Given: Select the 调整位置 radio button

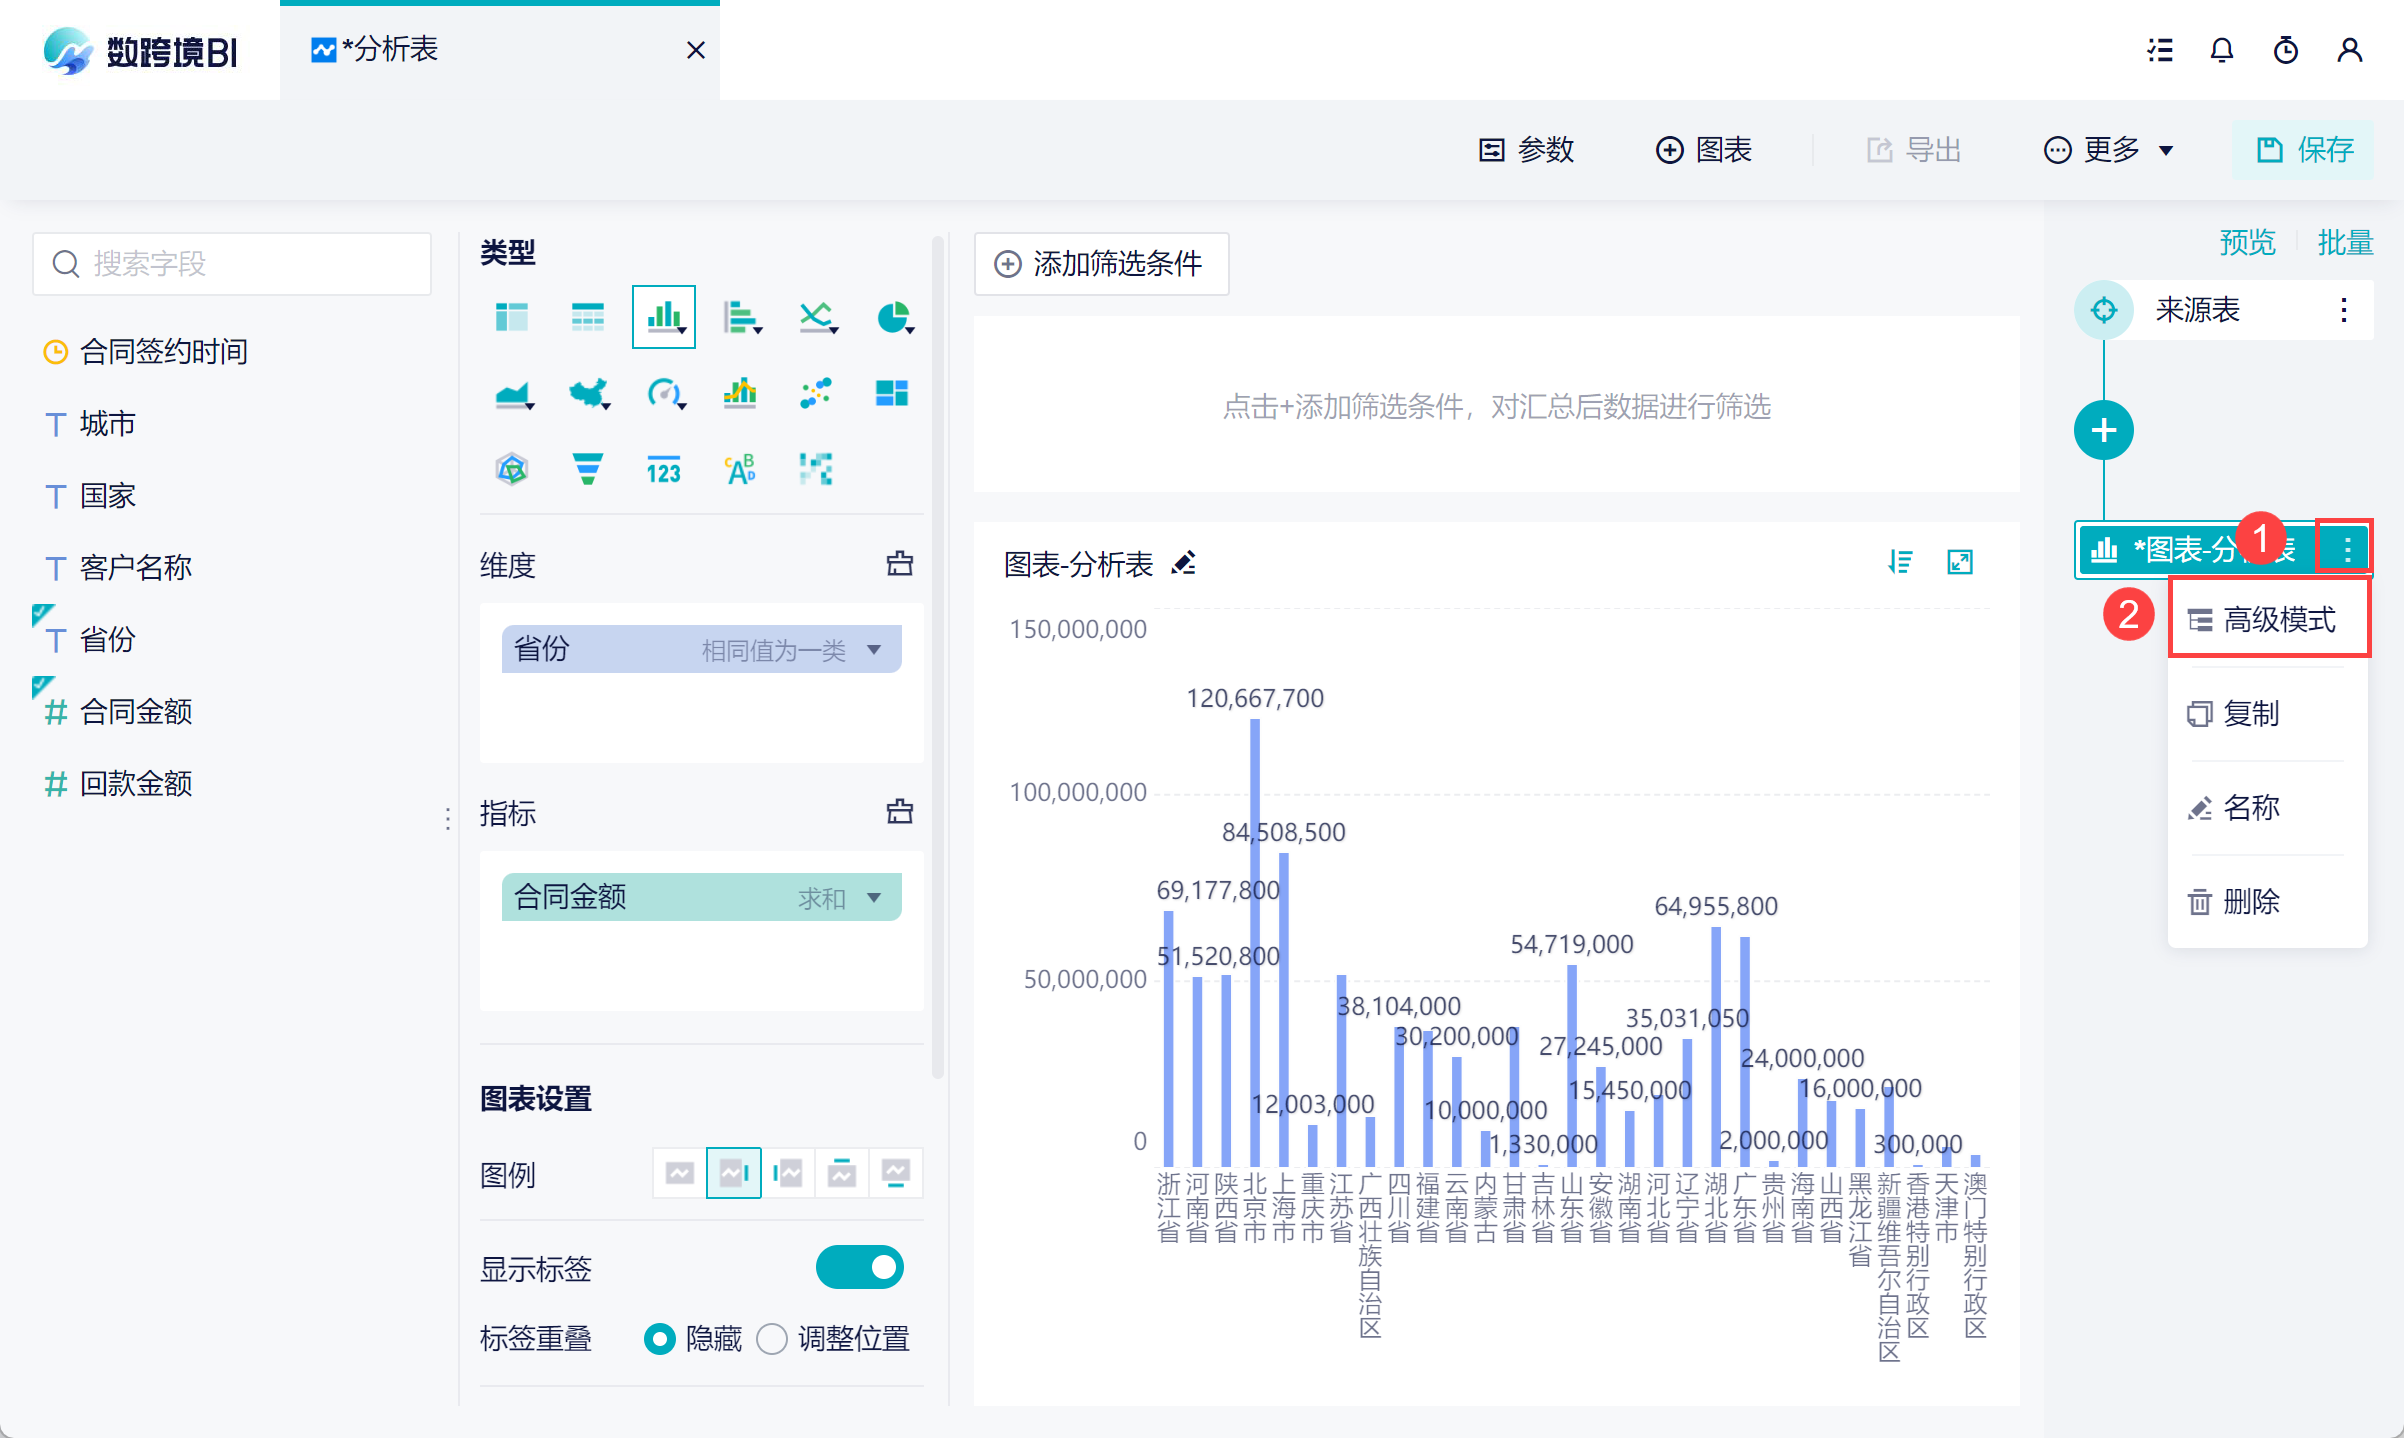Looking at the screenshot, I should tap(772, 1339).
